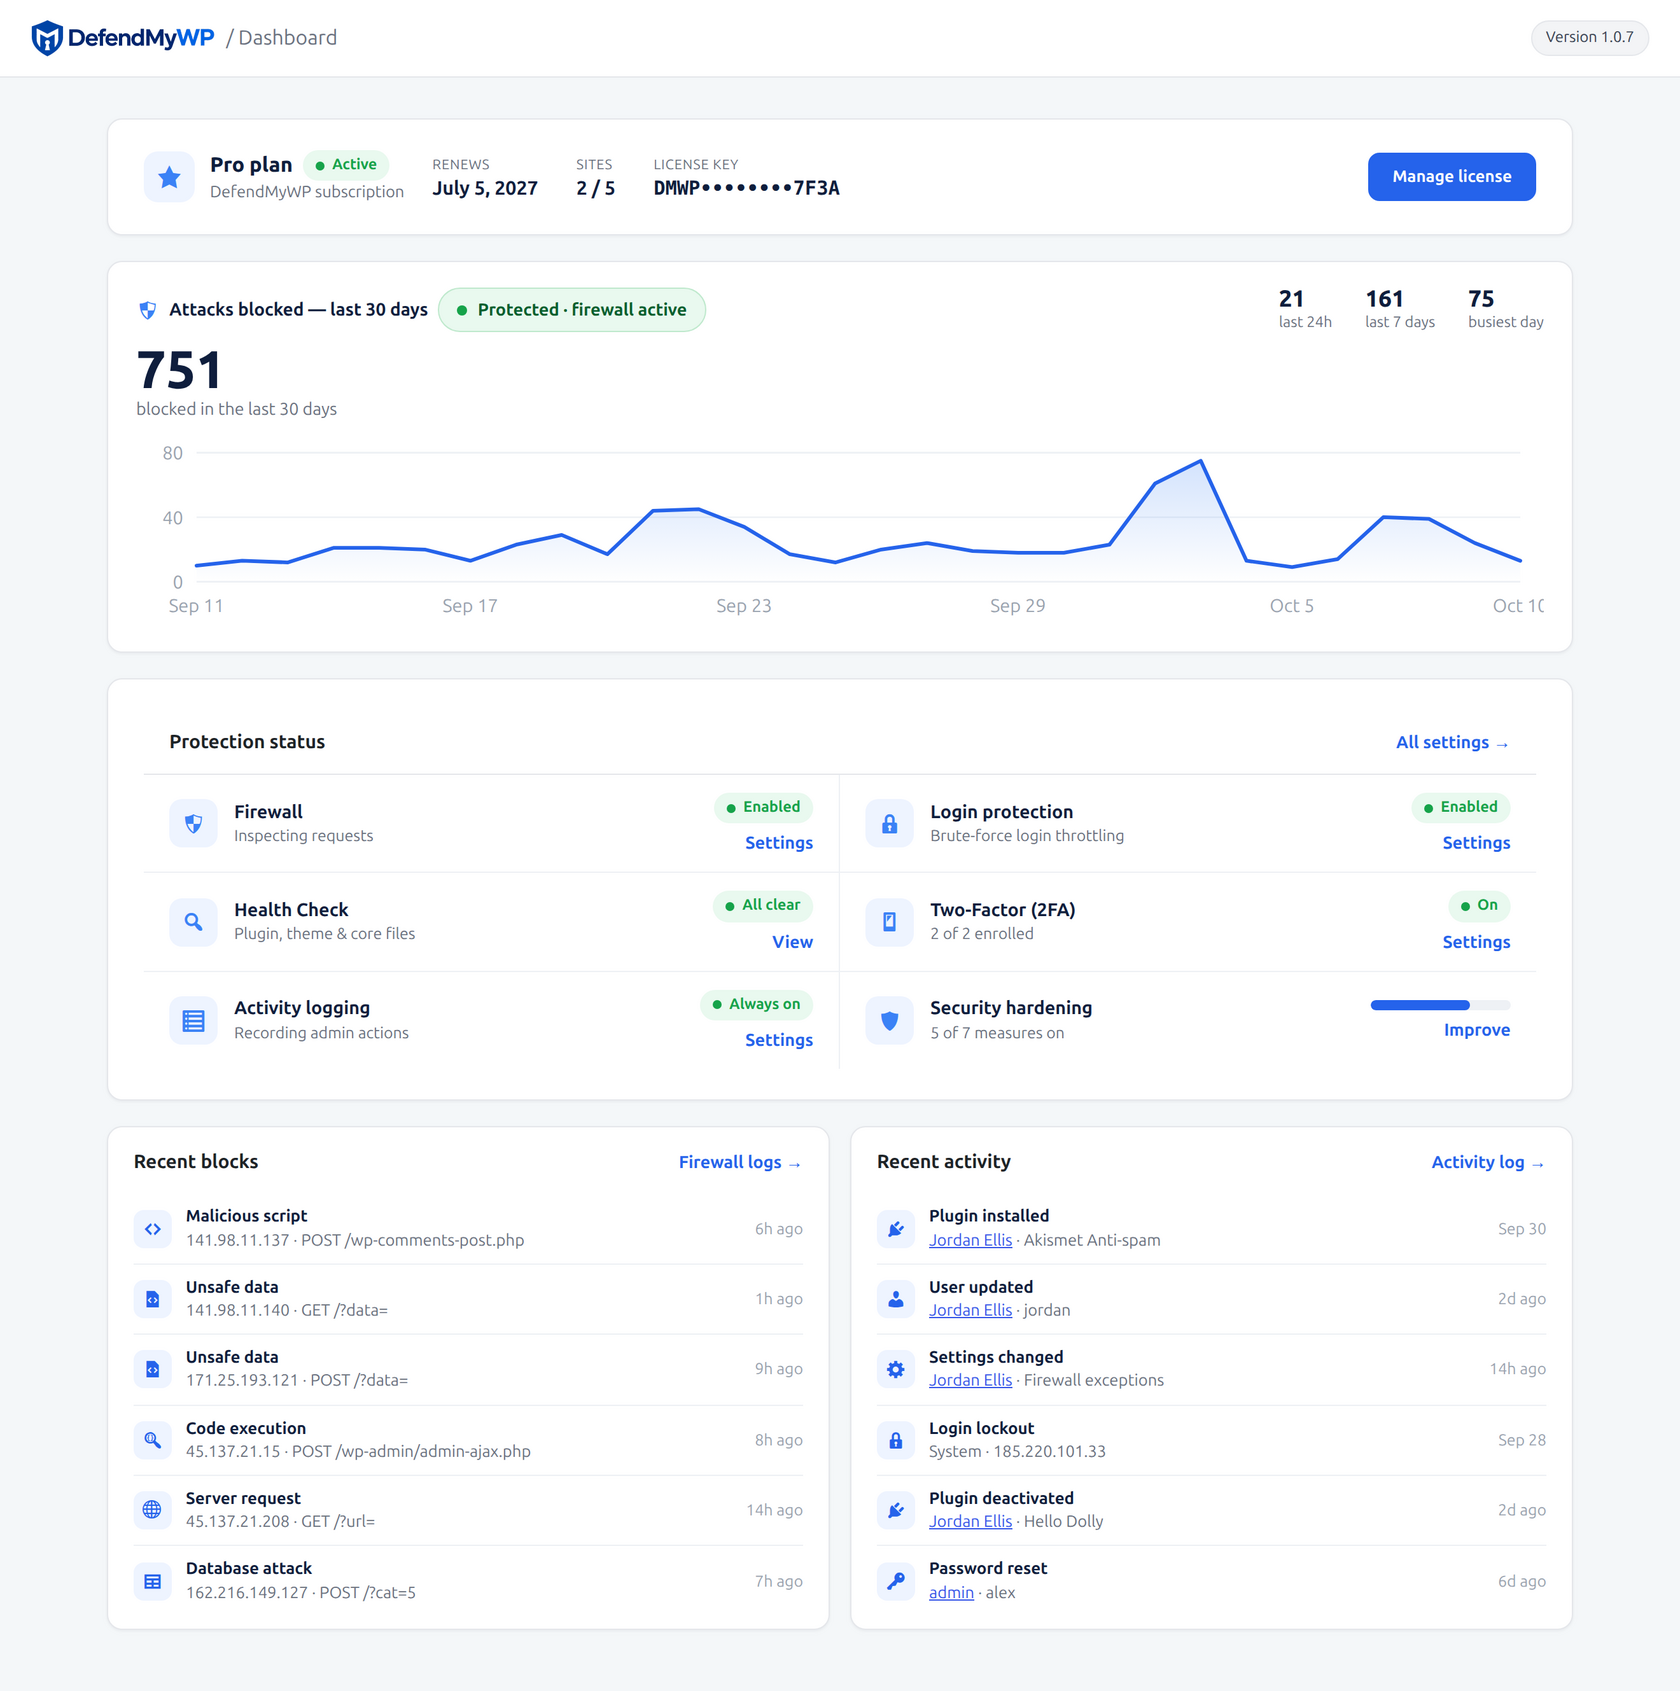The height and width of the screenshot is (1691, 1680).
Task: Click the Login lockout lock icon
Action: coord(896,1440)
